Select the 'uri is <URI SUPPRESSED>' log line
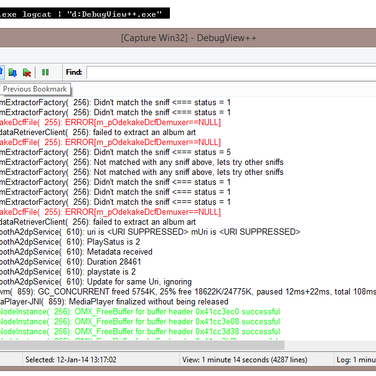The image size is (376, 376). pos(188,232)
